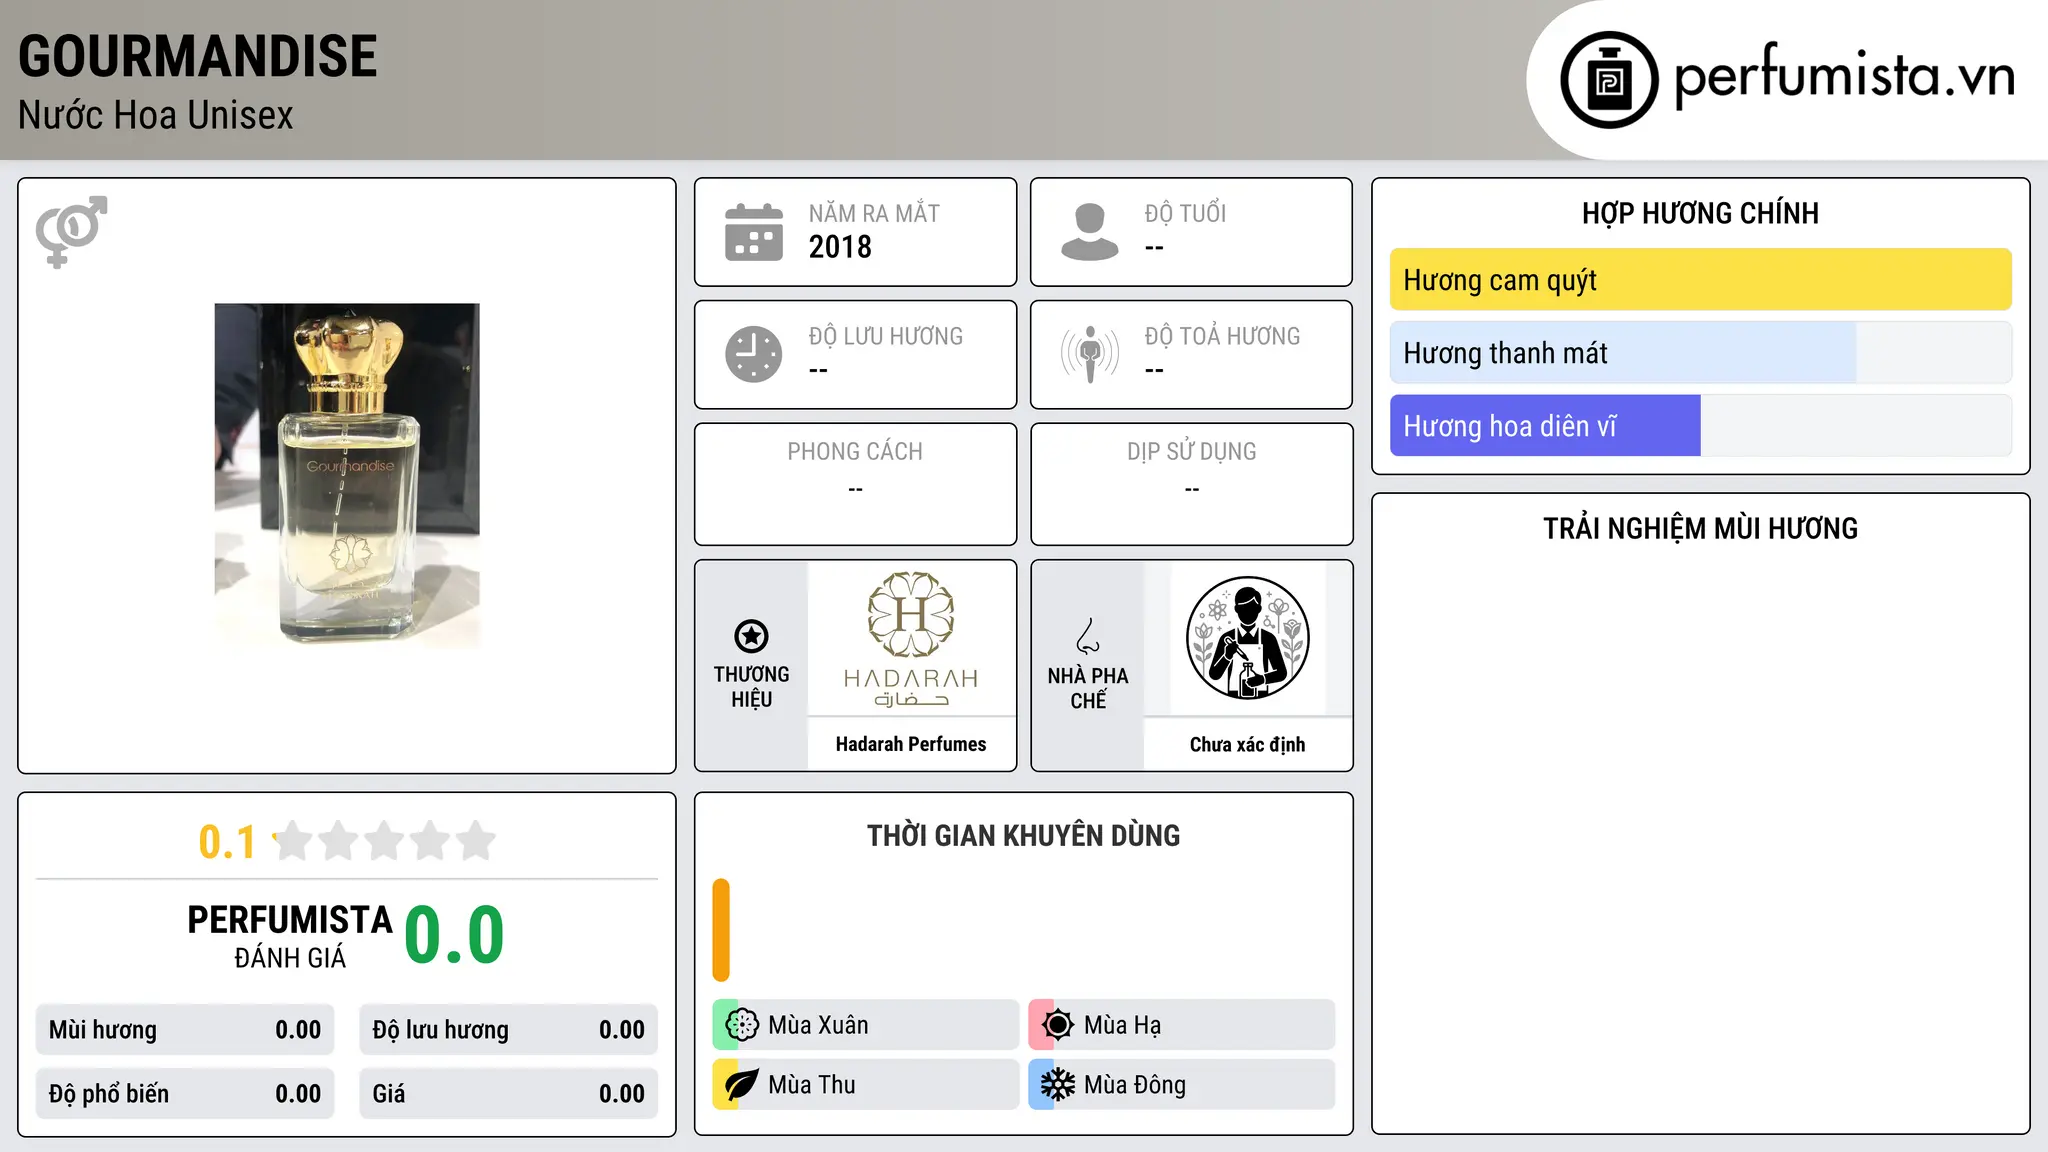The image size is (2048, 1152).
Task: Click the person icon beside Độ tuổi
Action: 1090,232
